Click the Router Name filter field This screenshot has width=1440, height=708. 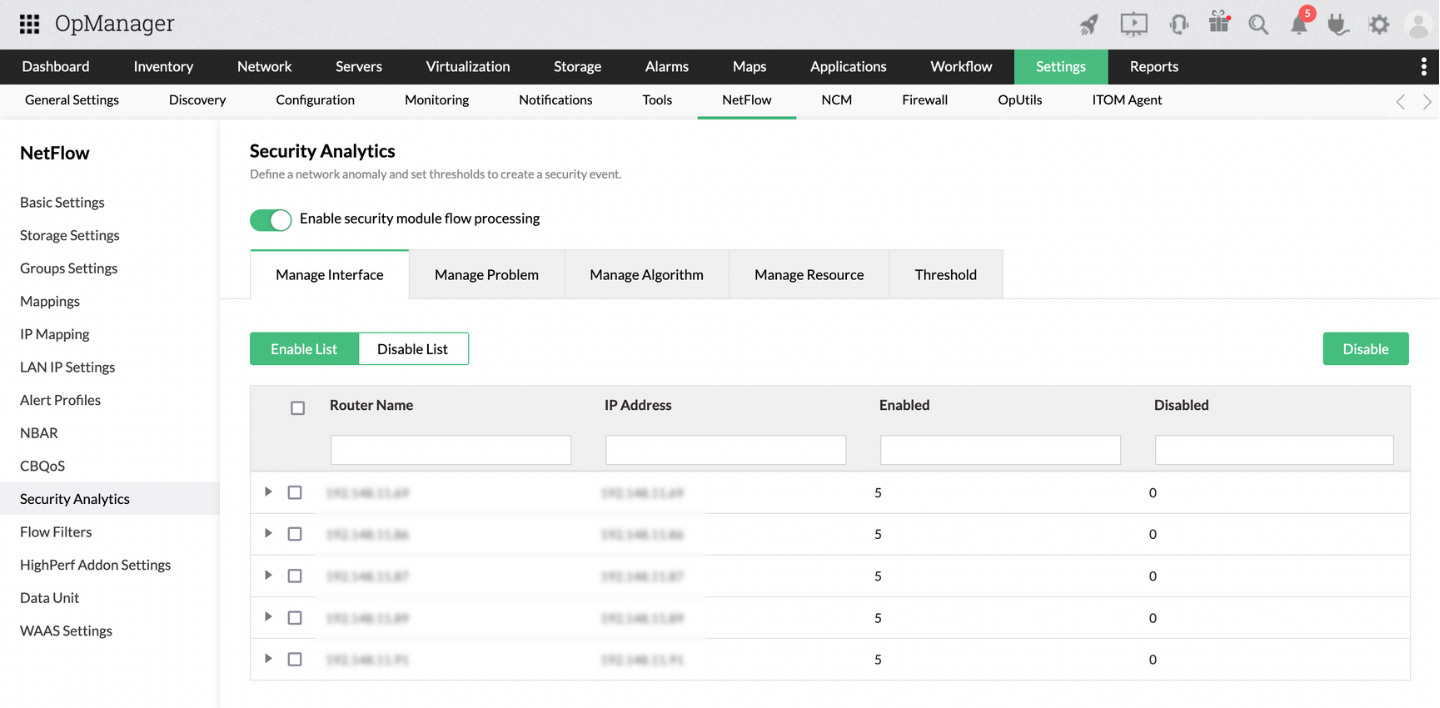[451, 450]
